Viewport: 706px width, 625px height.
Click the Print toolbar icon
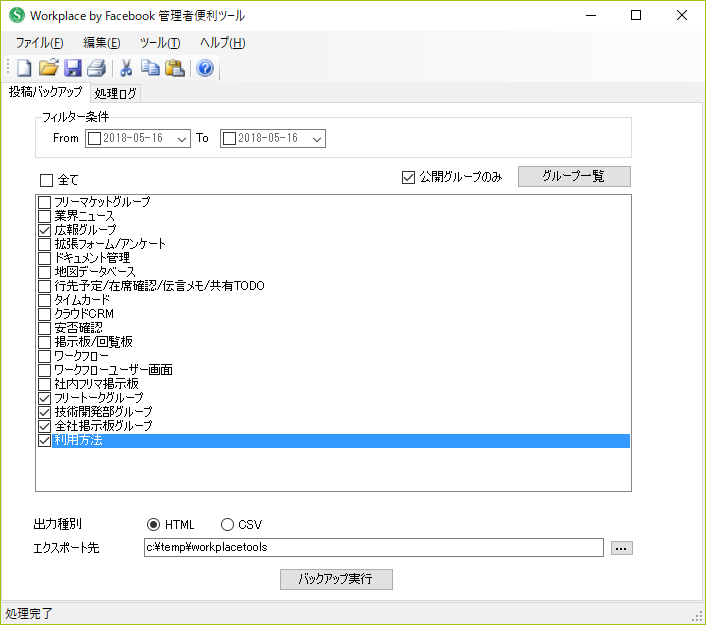coord(96,68)
